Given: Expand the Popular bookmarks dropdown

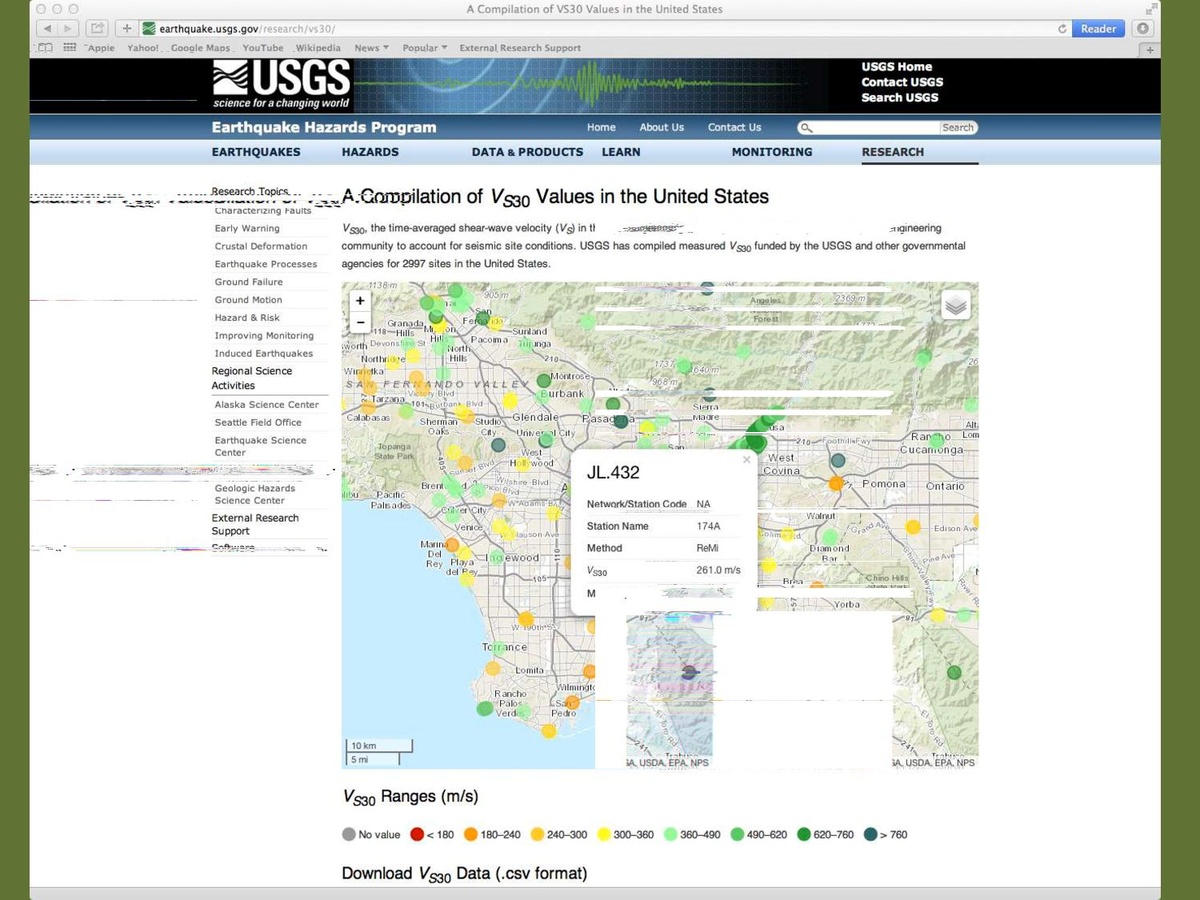Looking at the screenshot, I should tap(424, 48).
